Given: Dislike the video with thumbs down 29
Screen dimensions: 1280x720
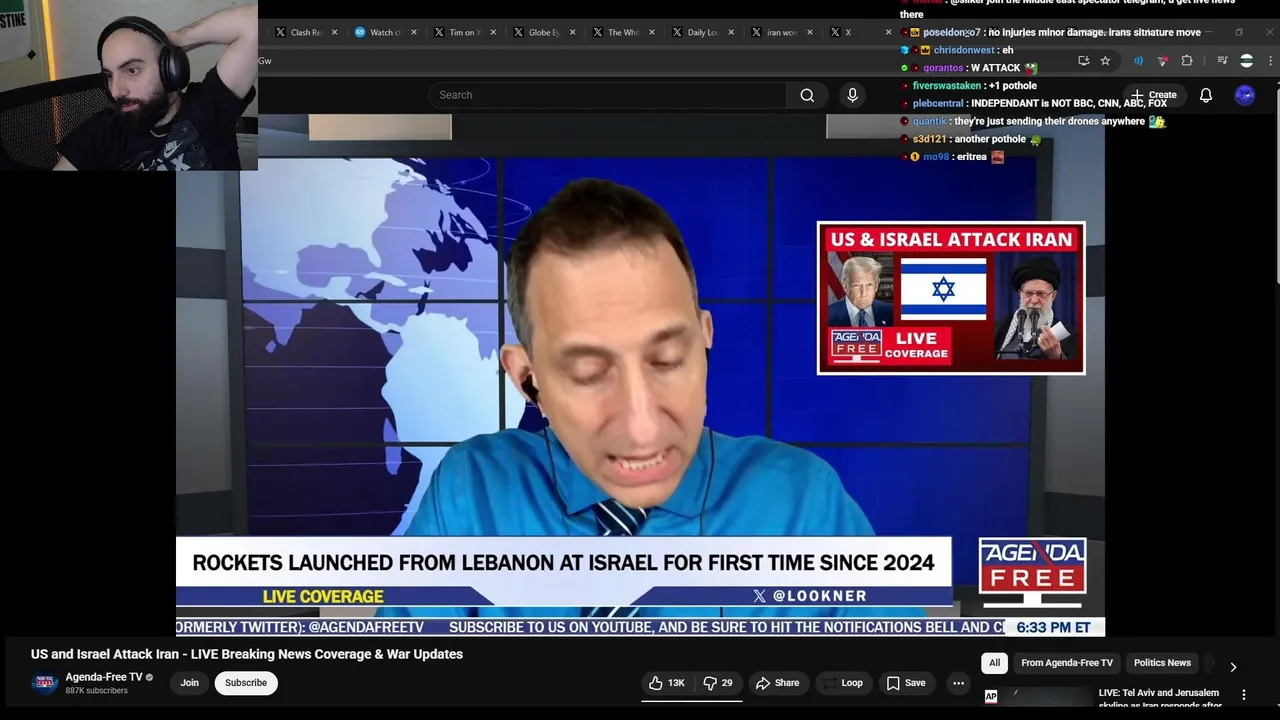Looking at the screenshot, I should tap(718, 683).
